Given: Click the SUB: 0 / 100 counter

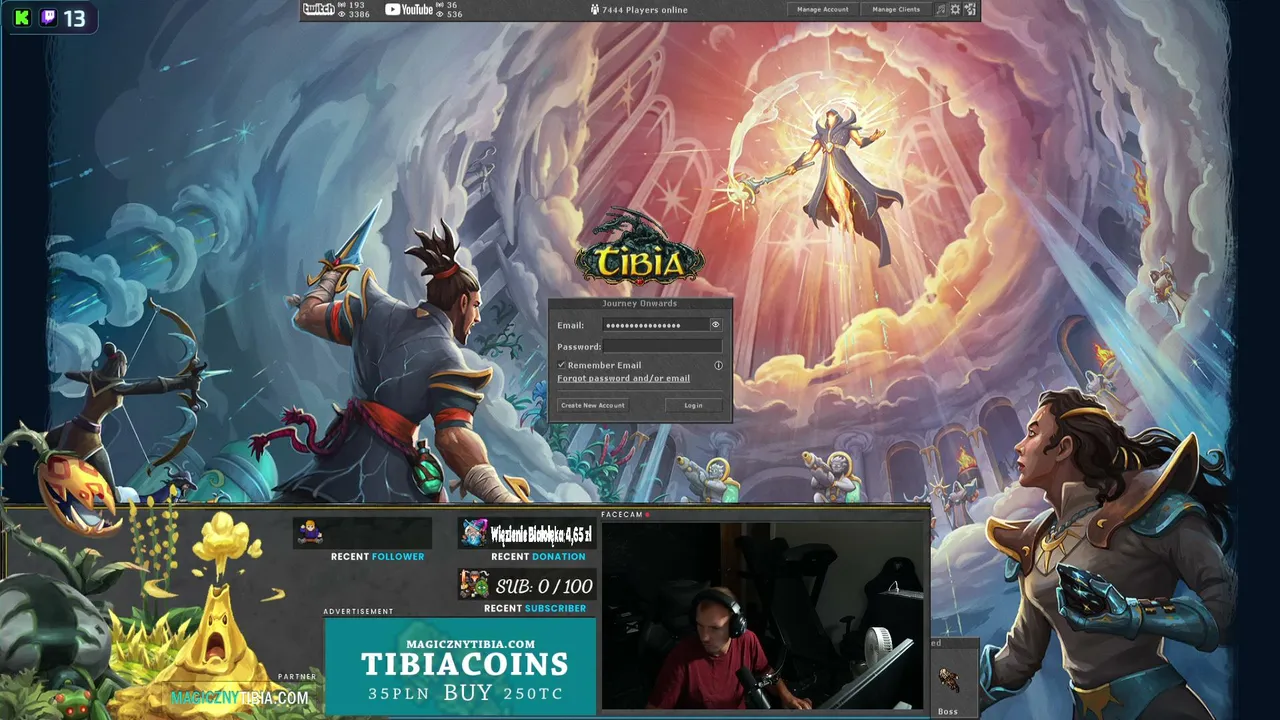Looking at the screenshot, I should (544, 586).
